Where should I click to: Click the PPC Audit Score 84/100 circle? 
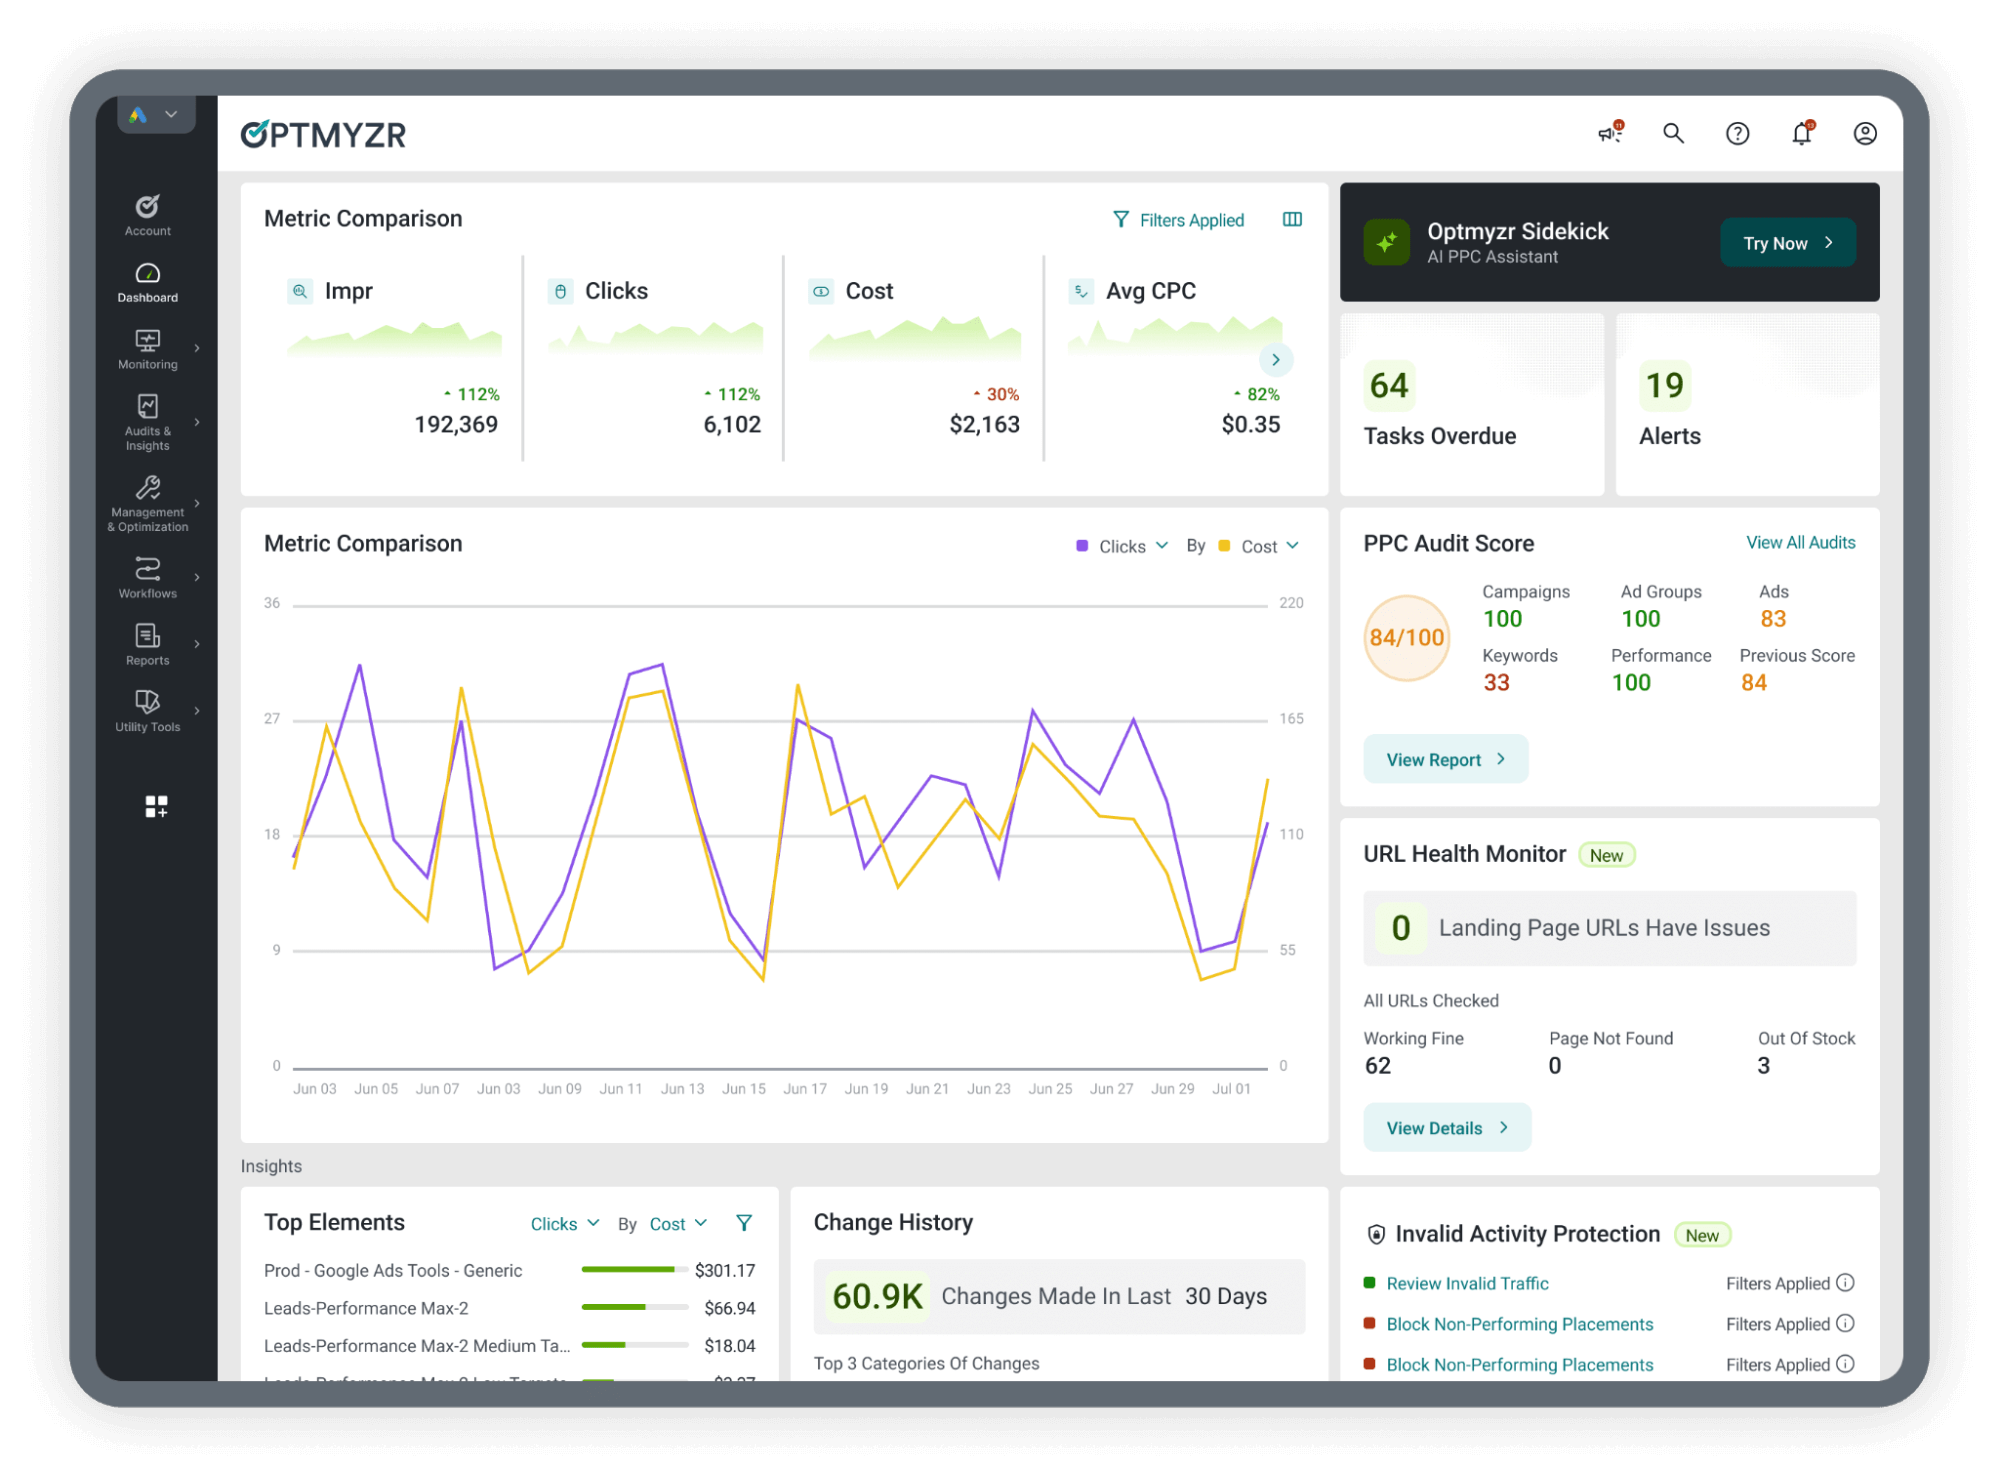click(x=1406, y=637)
